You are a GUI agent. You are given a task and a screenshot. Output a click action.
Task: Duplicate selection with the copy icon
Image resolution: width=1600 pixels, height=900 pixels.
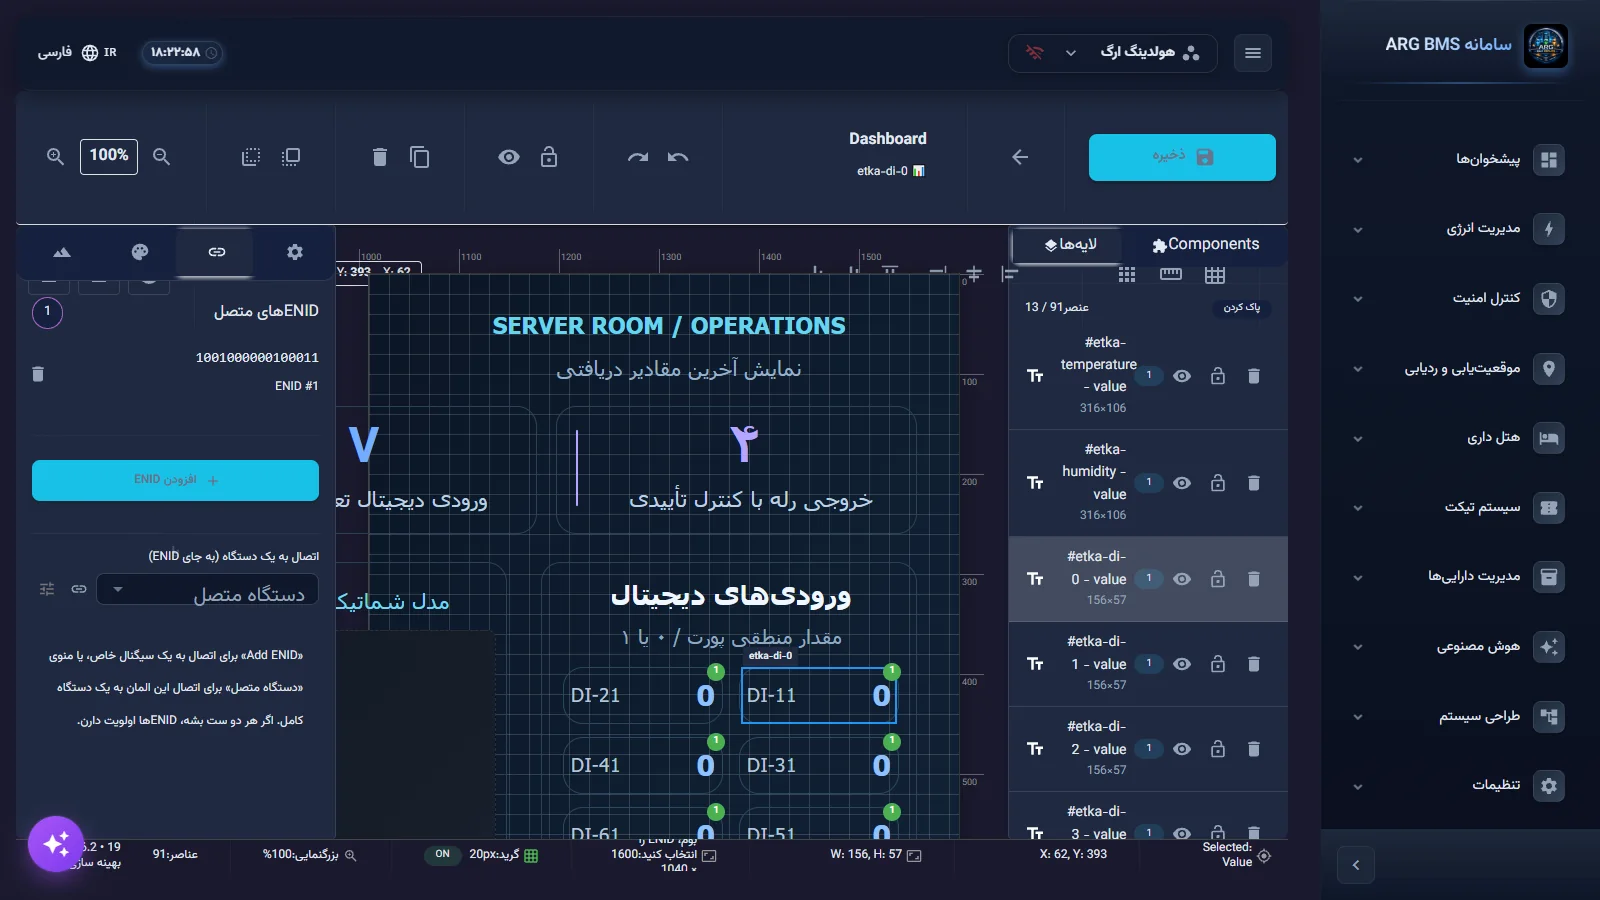(420, 157)
